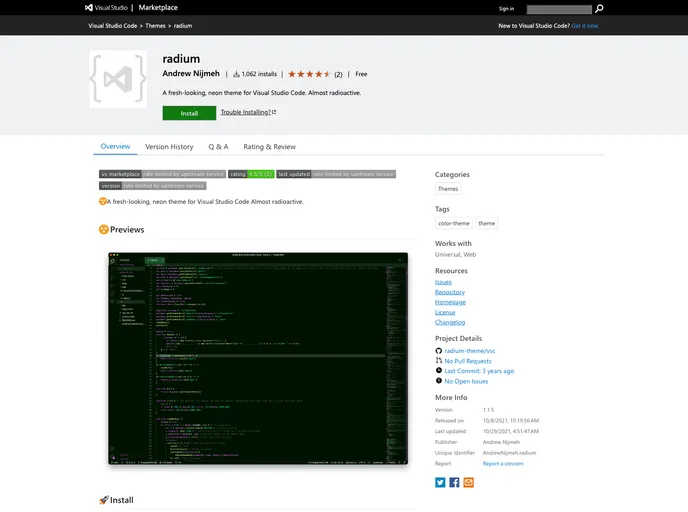Share on Twitter icon

tap(440, 483)
